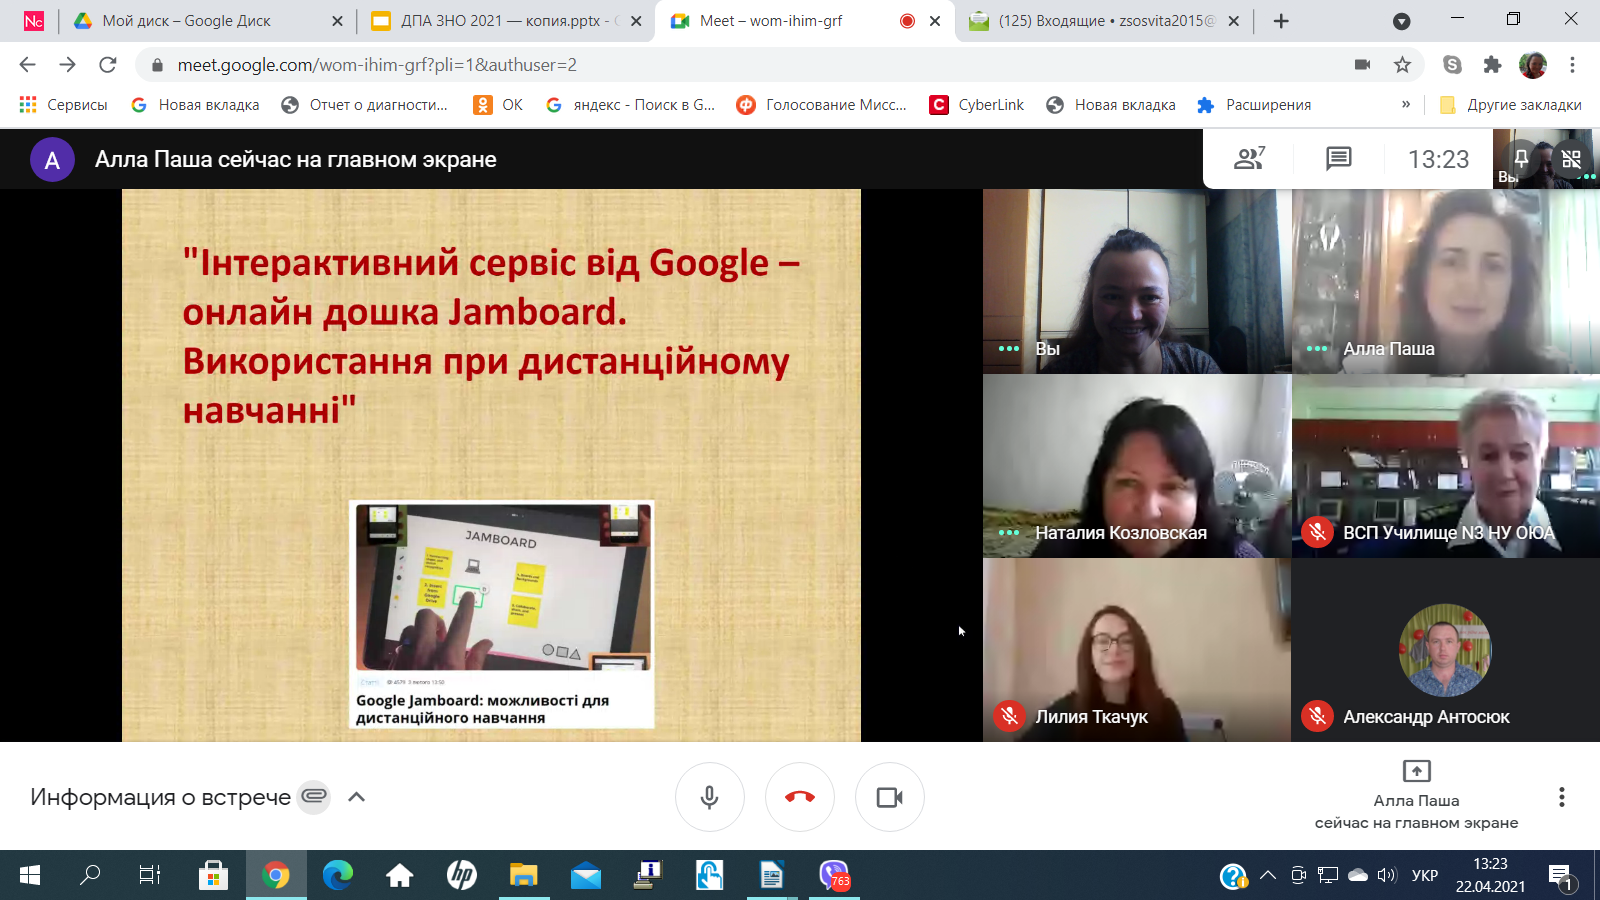Open the participants list icon
The image size is (1600, 900).
tap(1249, 158)
